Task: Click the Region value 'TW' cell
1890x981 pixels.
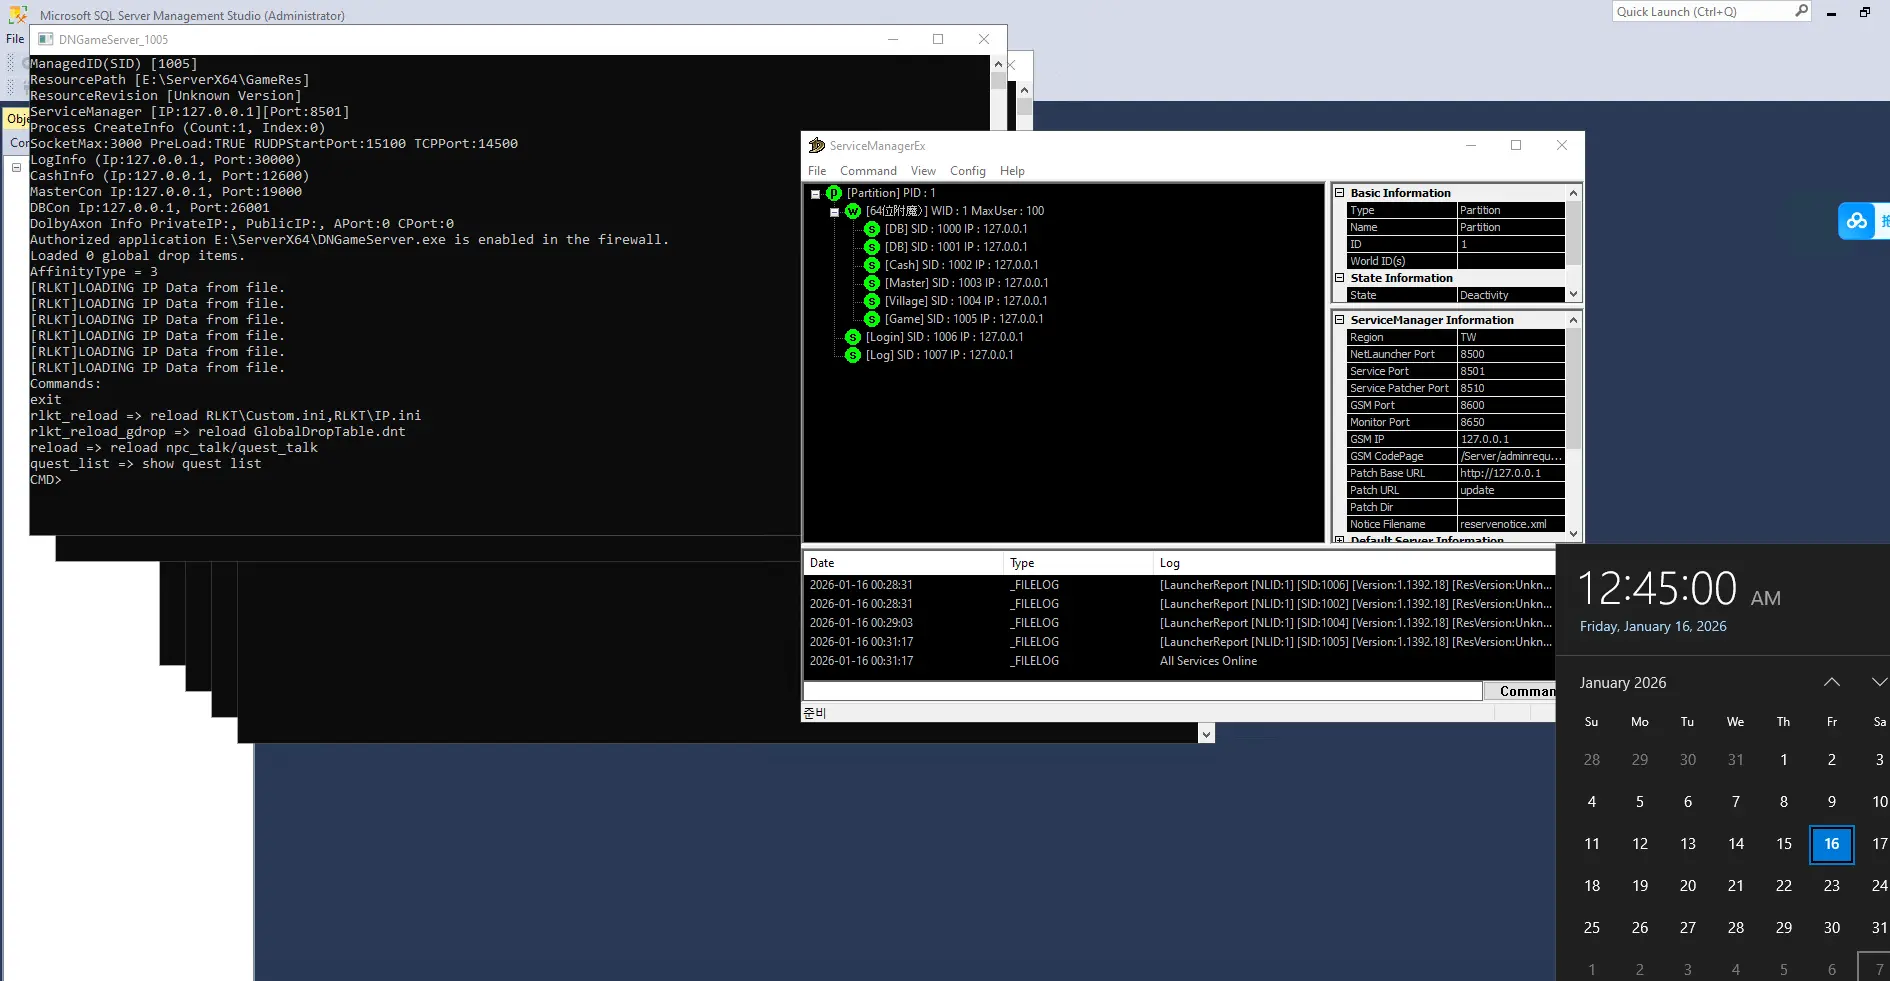Action: pos(1510,337)
